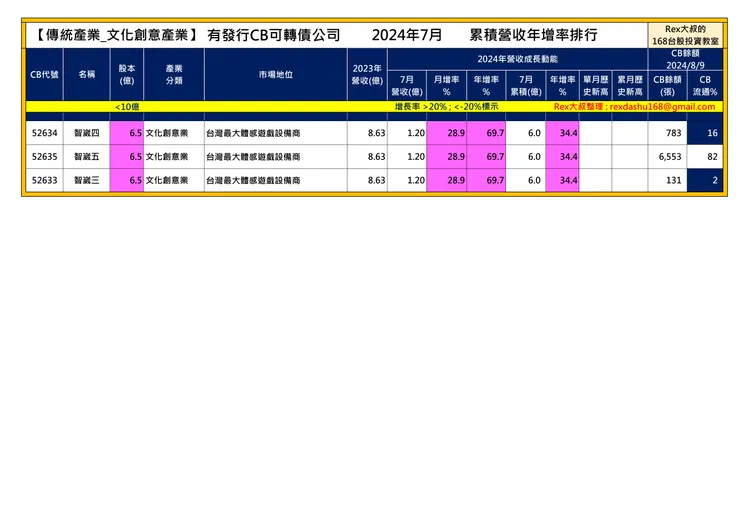The image size is (740, 523).
Task: Select the 名稱 column header
Action: pos(86,74)
